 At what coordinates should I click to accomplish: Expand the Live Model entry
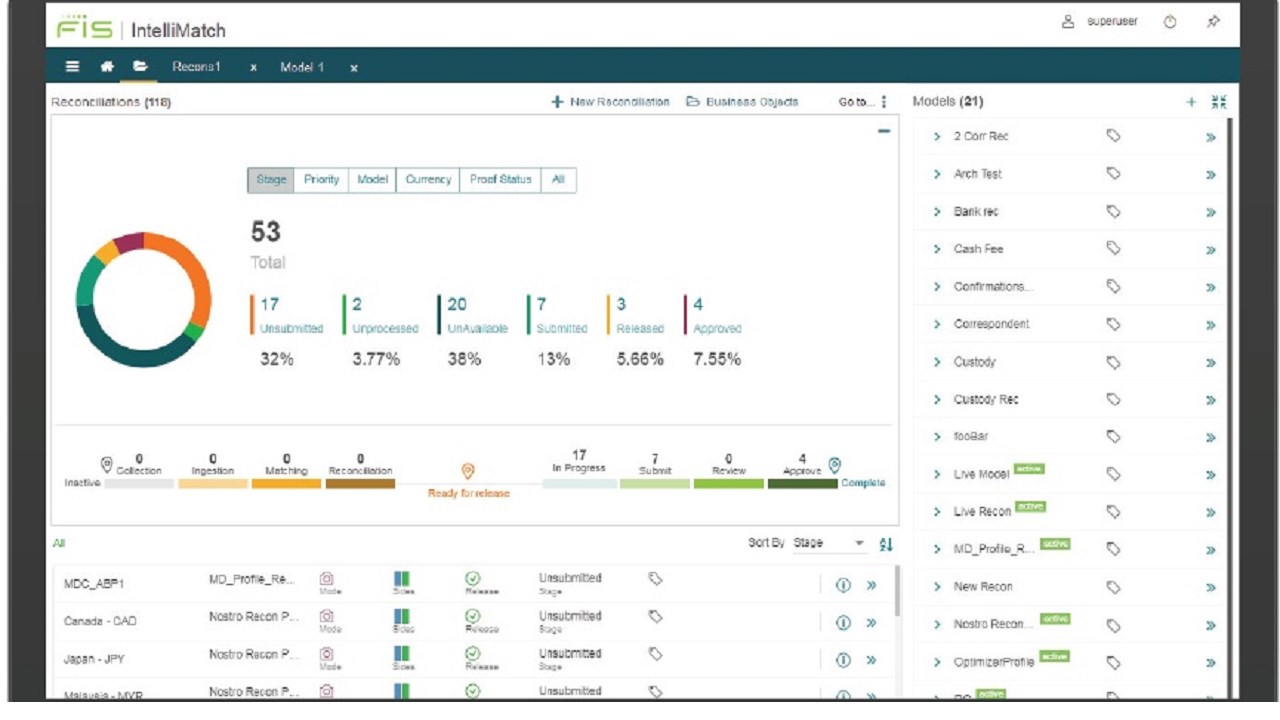(x=937, y=474)
